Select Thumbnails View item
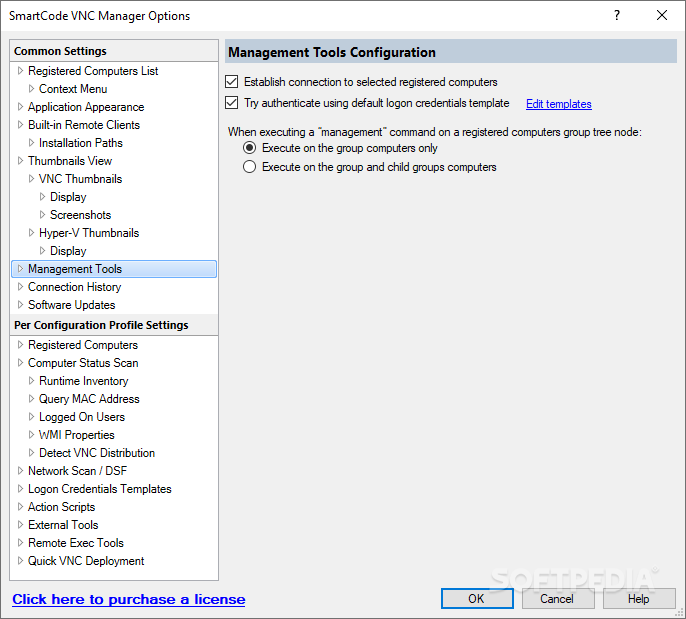This screenshot has width=686, height=619. click(x=70, y=161)
